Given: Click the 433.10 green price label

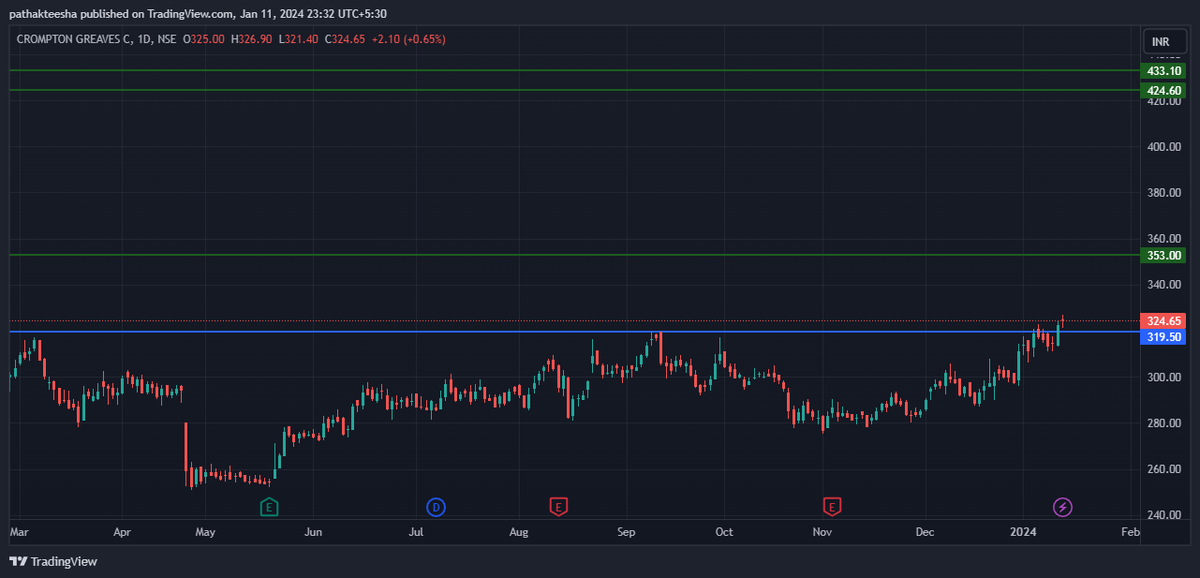Looking at the screenshot, I should coord(1164,71).
